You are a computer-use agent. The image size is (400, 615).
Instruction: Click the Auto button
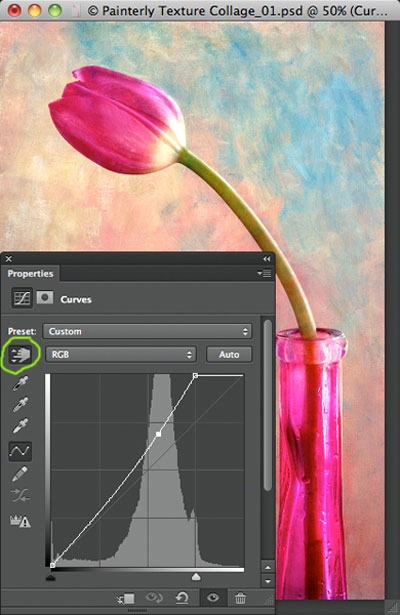[x=229, y=355]
